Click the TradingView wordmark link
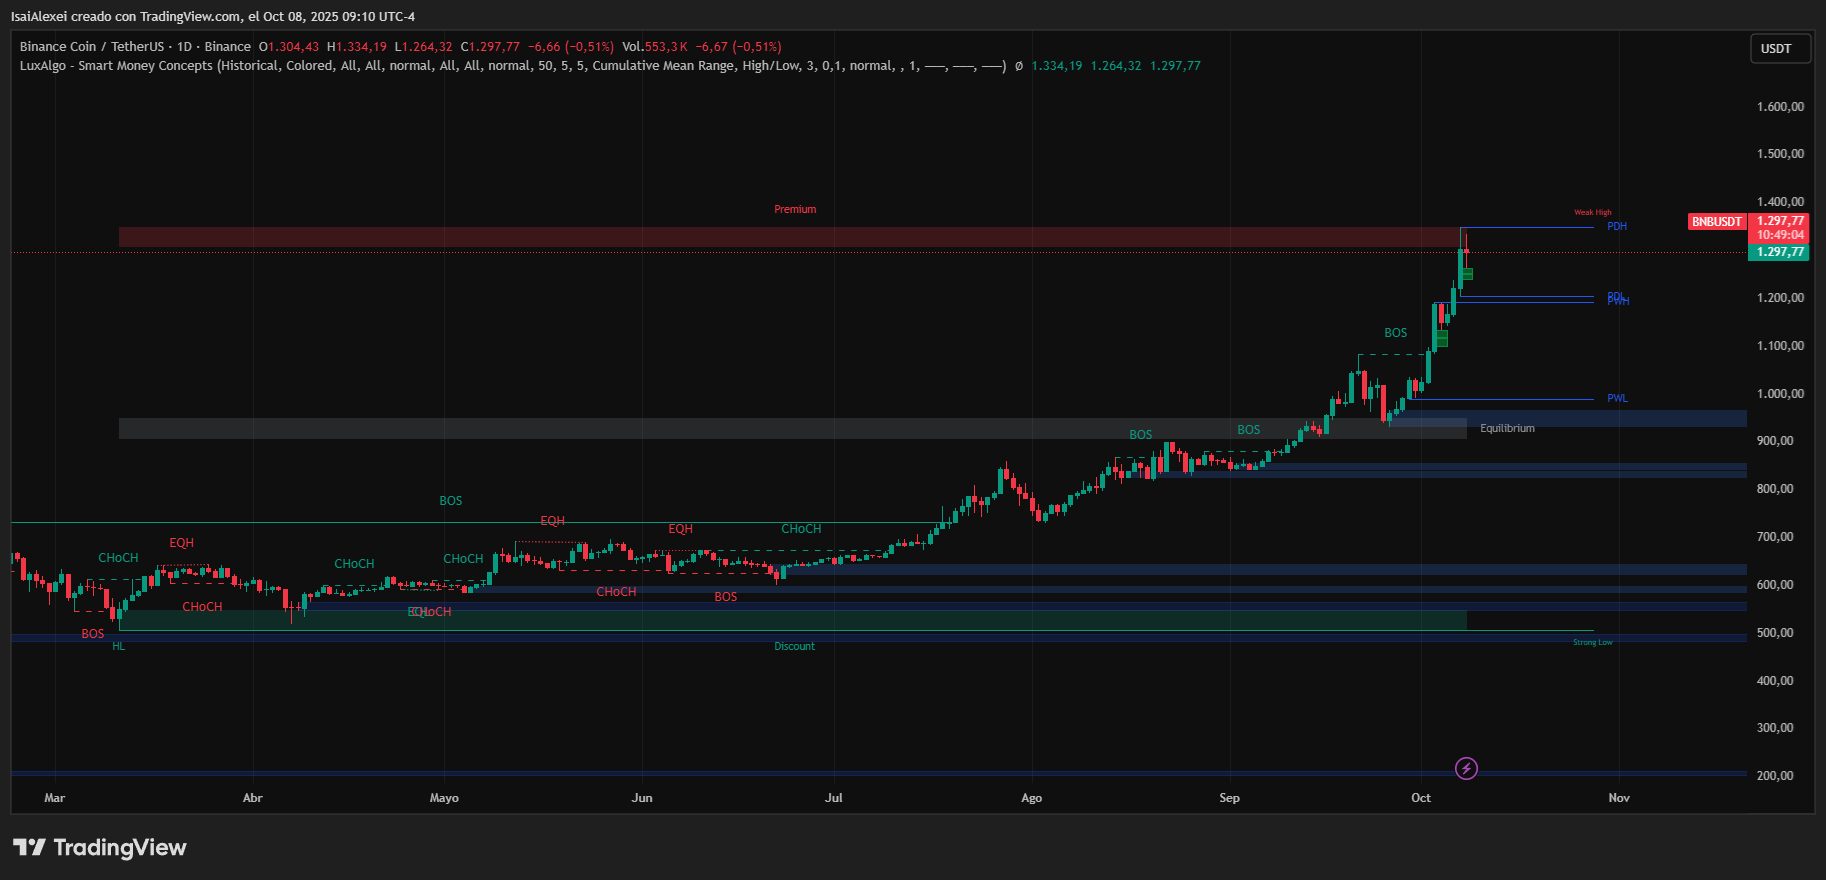Viewport: 1826px width, 880px height. 119,848
